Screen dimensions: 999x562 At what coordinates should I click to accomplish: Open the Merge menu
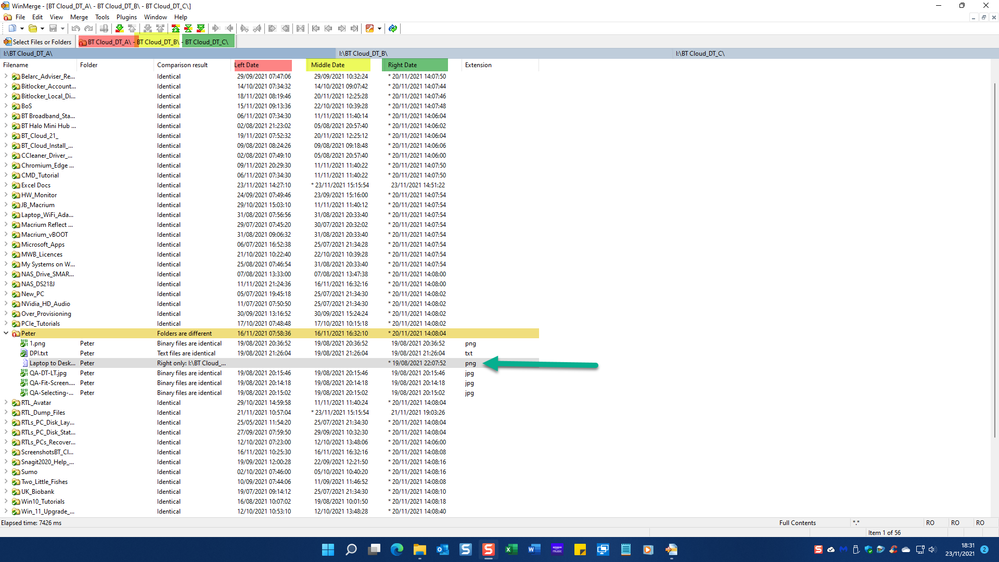pyautogui.click(x=78, y=17)
